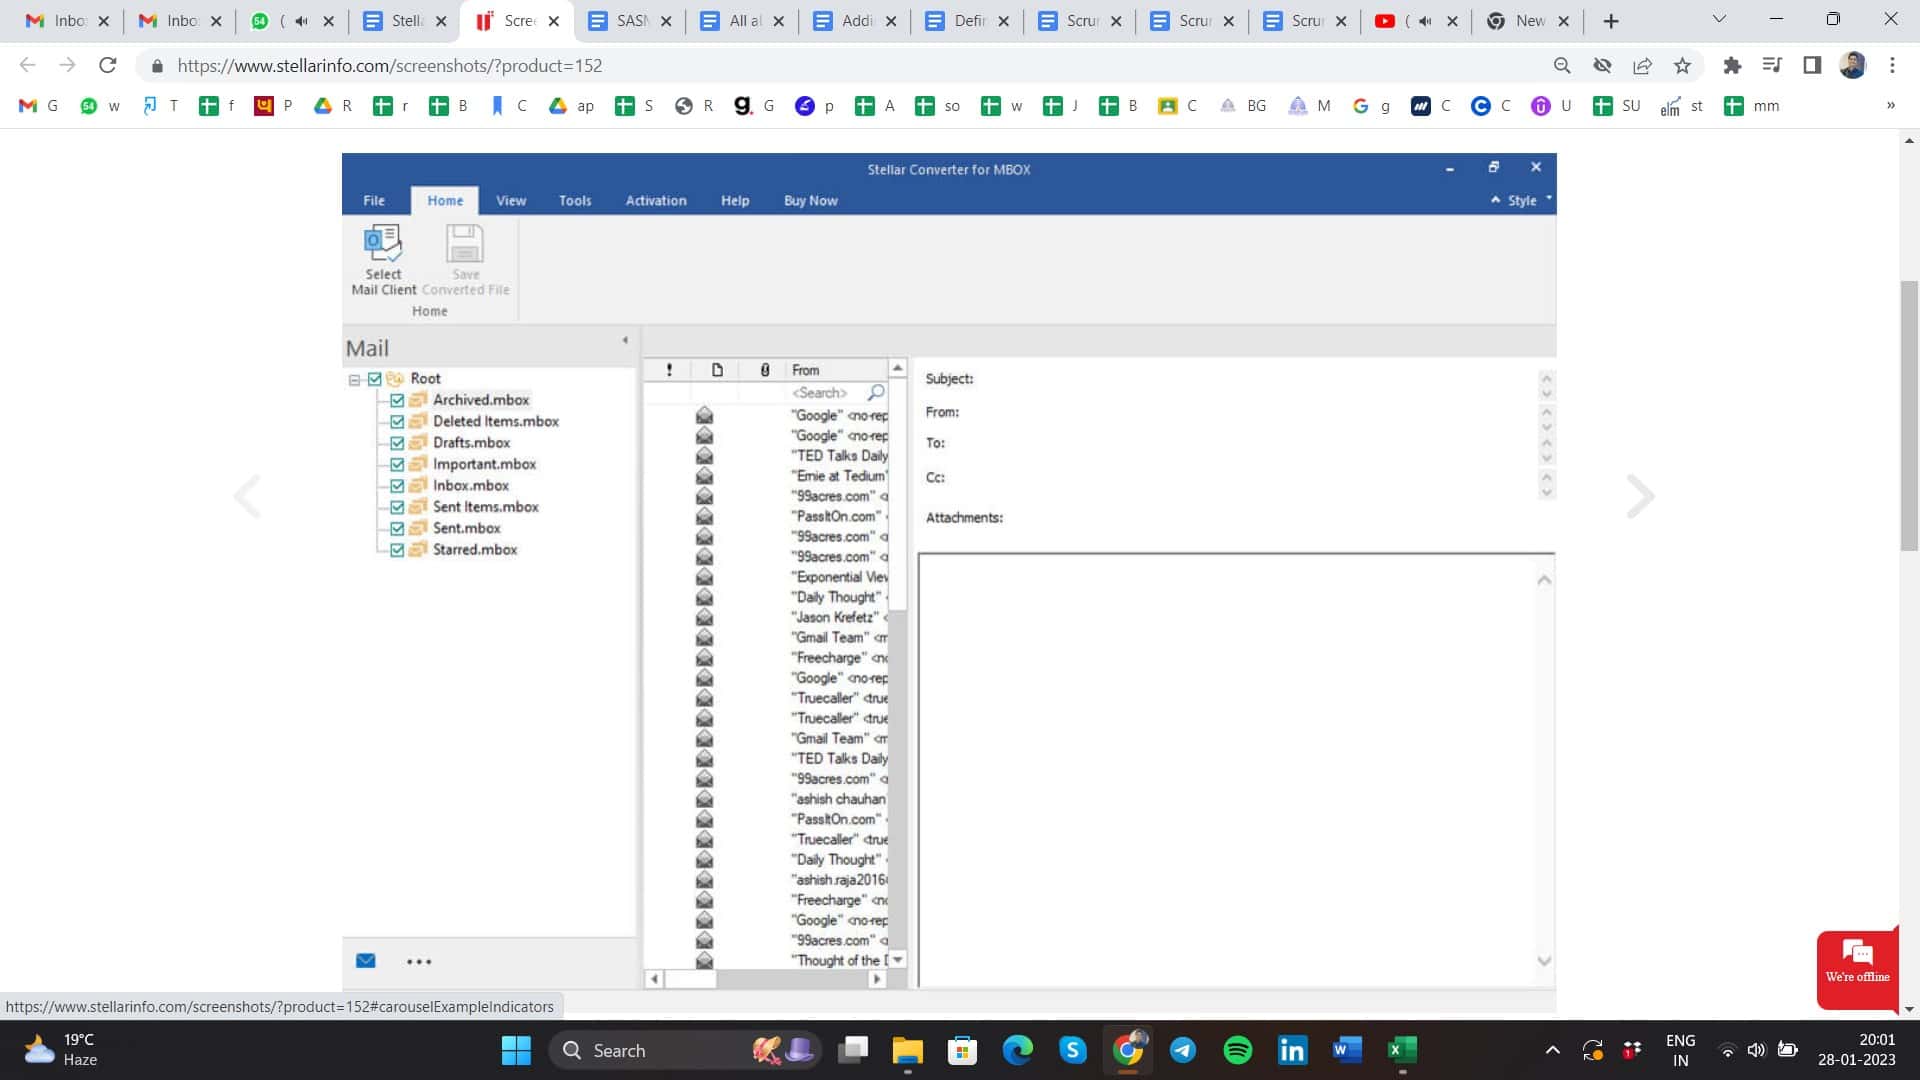Click Select Mail Client icon

pos(383,245)
